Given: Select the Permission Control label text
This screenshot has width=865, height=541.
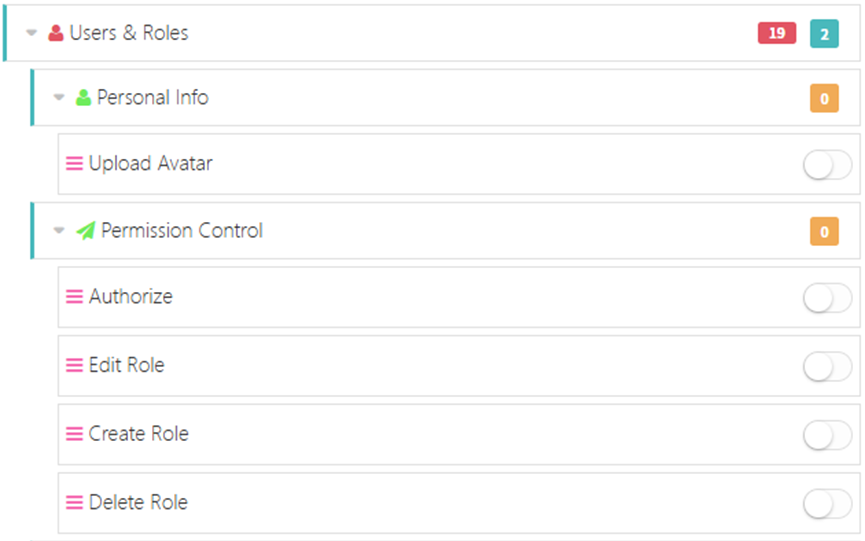Looking at the screenshot, I should click(x=181, y=231).
